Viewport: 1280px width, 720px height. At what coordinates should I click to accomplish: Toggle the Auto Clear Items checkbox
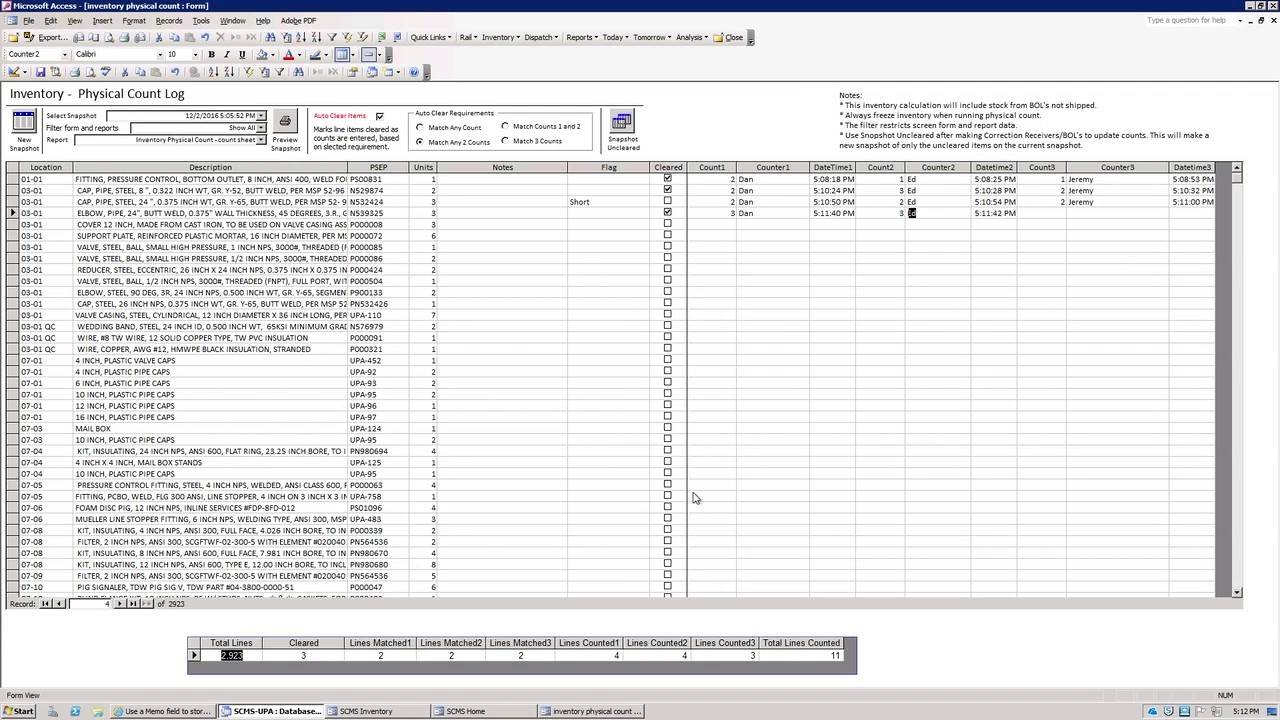click(379, 116)
